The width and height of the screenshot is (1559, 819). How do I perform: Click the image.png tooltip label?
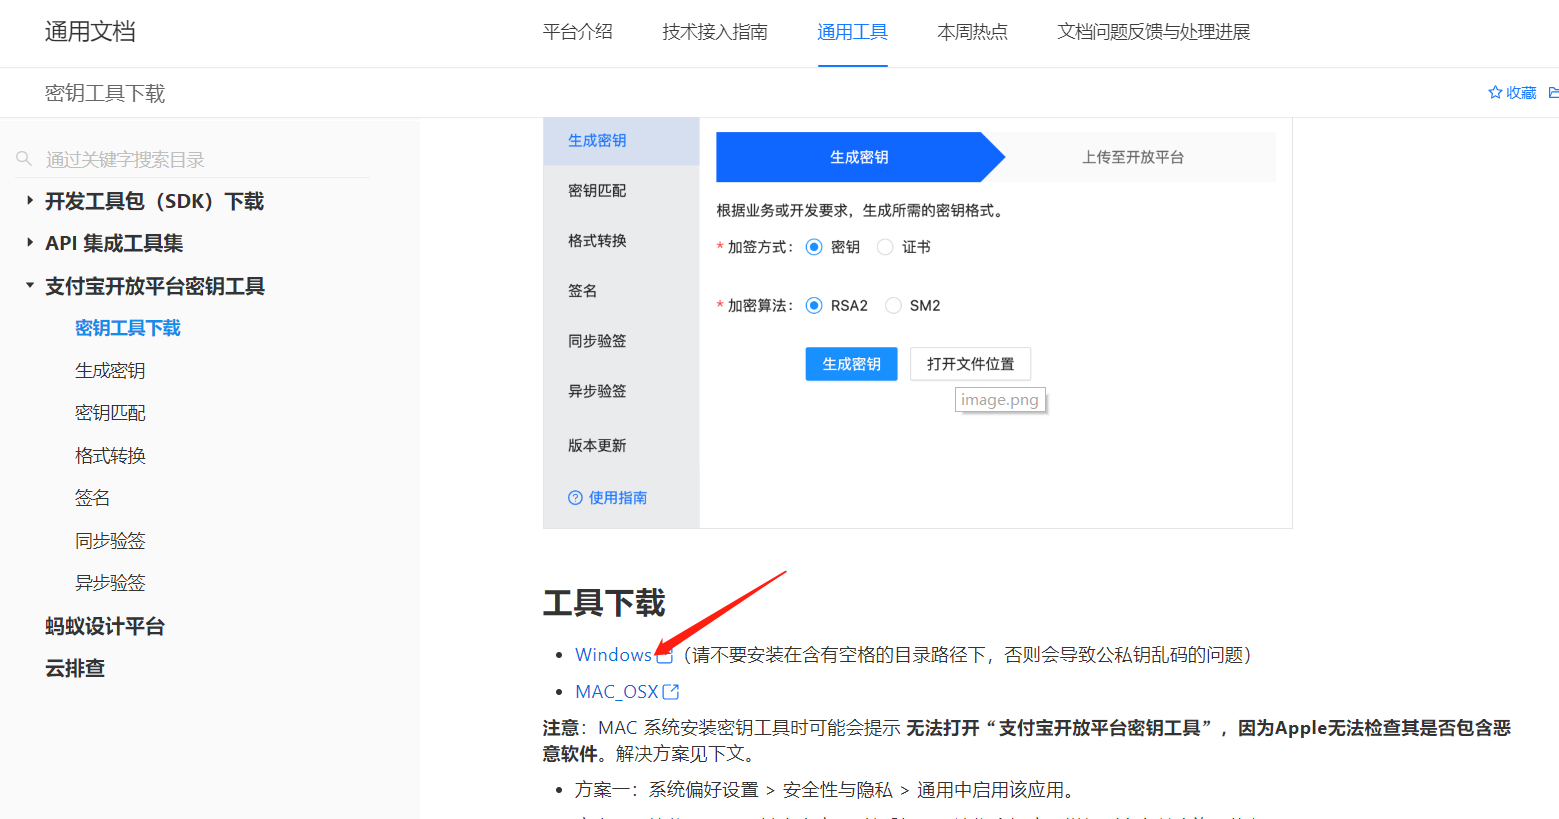(1000, 400)
